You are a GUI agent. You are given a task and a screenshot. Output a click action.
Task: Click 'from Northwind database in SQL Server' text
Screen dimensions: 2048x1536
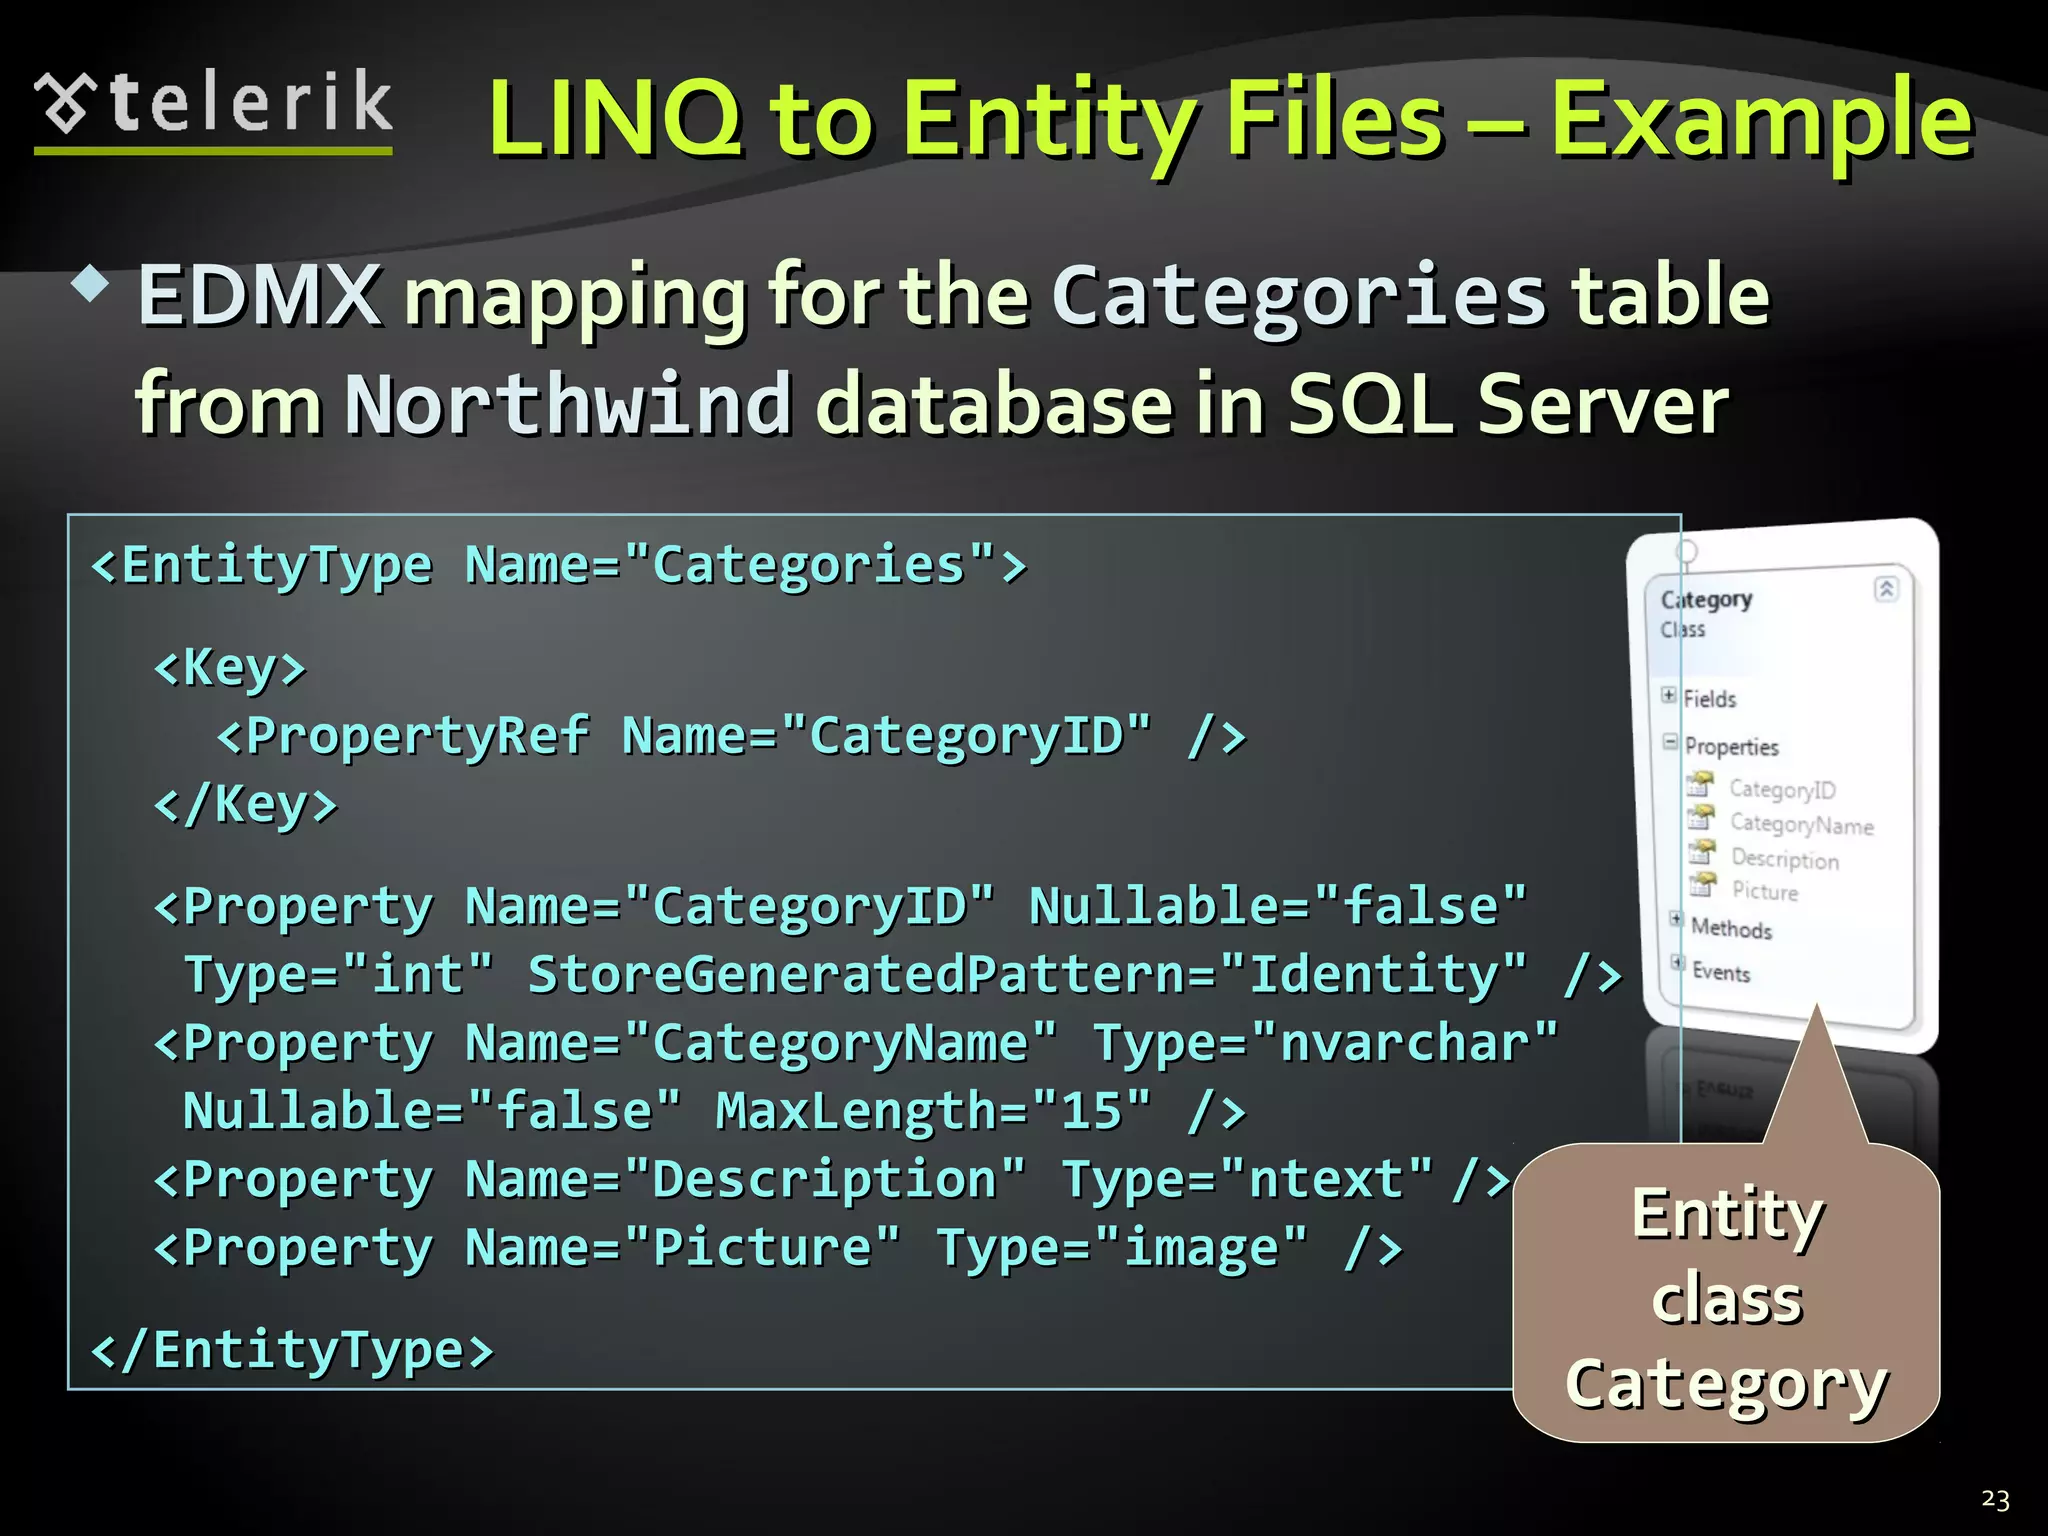pos(932,405)
